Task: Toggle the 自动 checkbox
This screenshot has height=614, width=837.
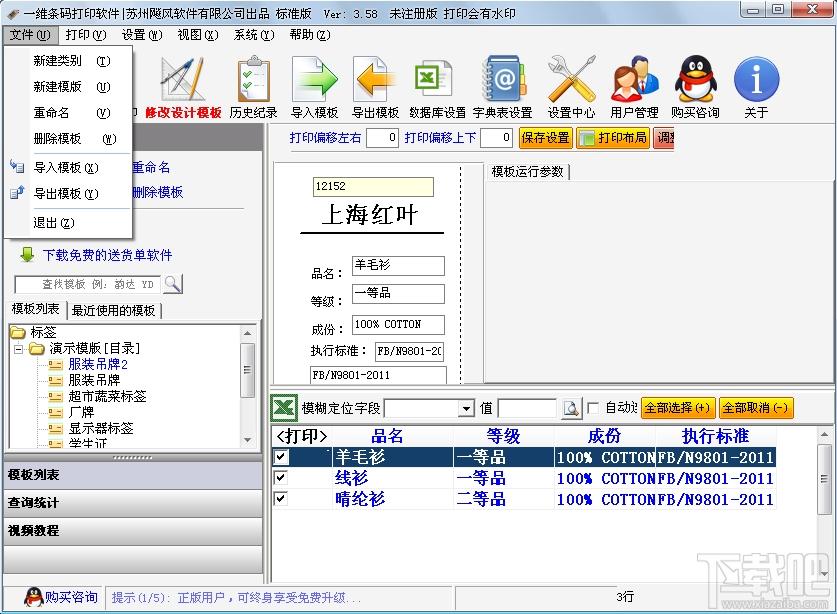Action: (593, 408)
